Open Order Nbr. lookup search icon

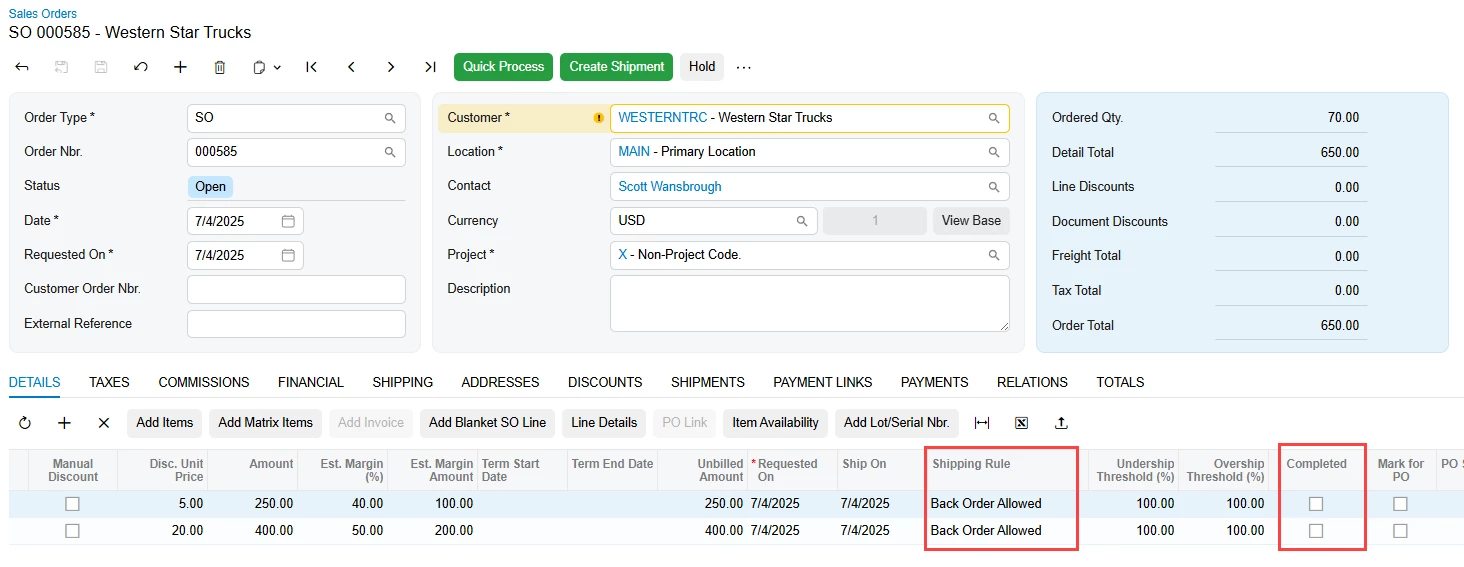pyautogui.click(x=390, y=152)
